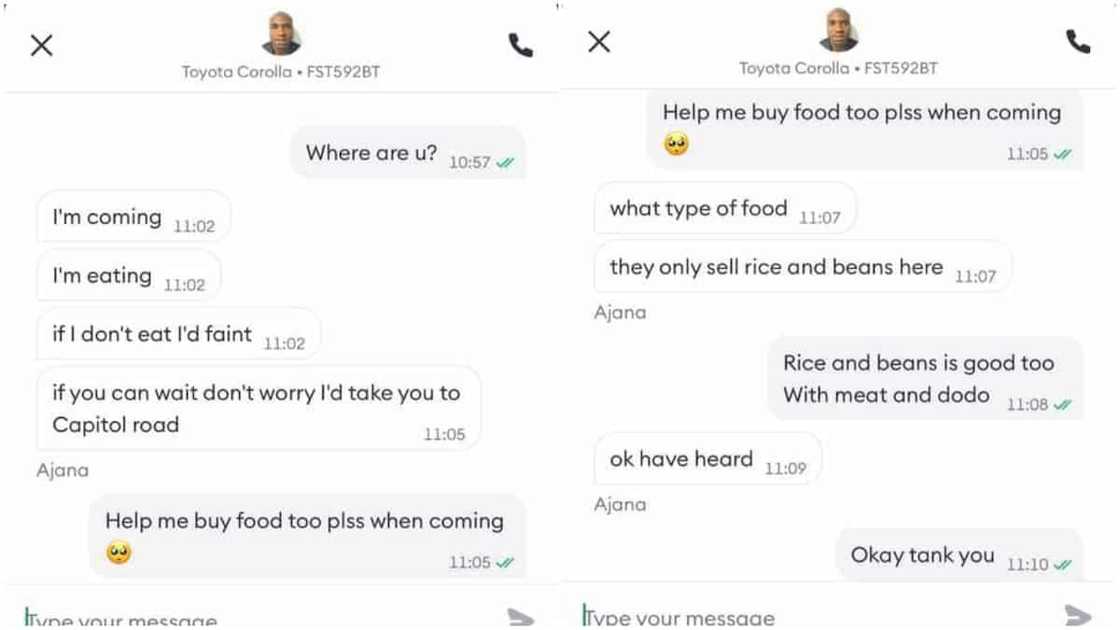Tap the send arrow in left chat

pyautogui.click(x=521, y=617)
